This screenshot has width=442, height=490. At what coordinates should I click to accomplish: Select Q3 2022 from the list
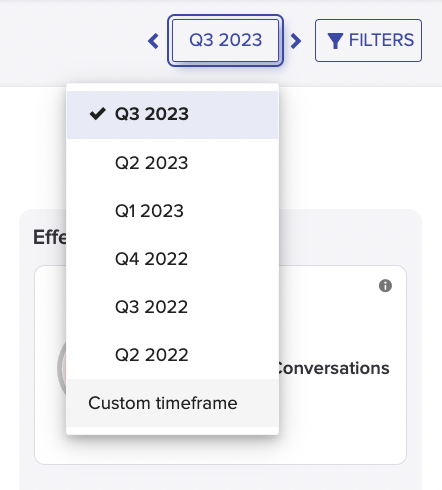(x=172, y=307)
